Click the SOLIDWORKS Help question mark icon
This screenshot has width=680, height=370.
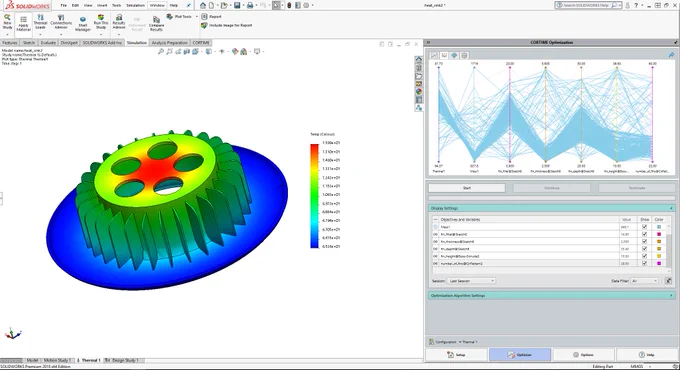click(x=636, y=5)
